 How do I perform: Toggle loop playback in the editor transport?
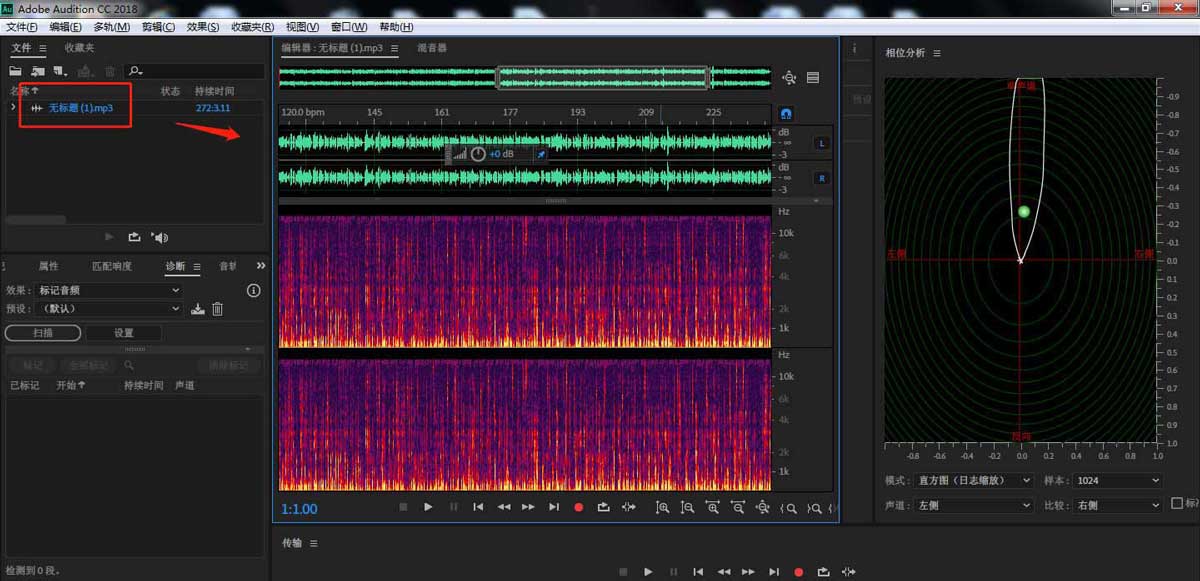pyautogui.click(x=603, y=507)
